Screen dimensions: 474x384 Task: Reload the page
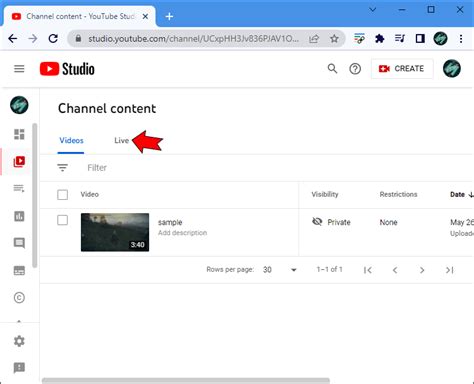click(53, 39)
